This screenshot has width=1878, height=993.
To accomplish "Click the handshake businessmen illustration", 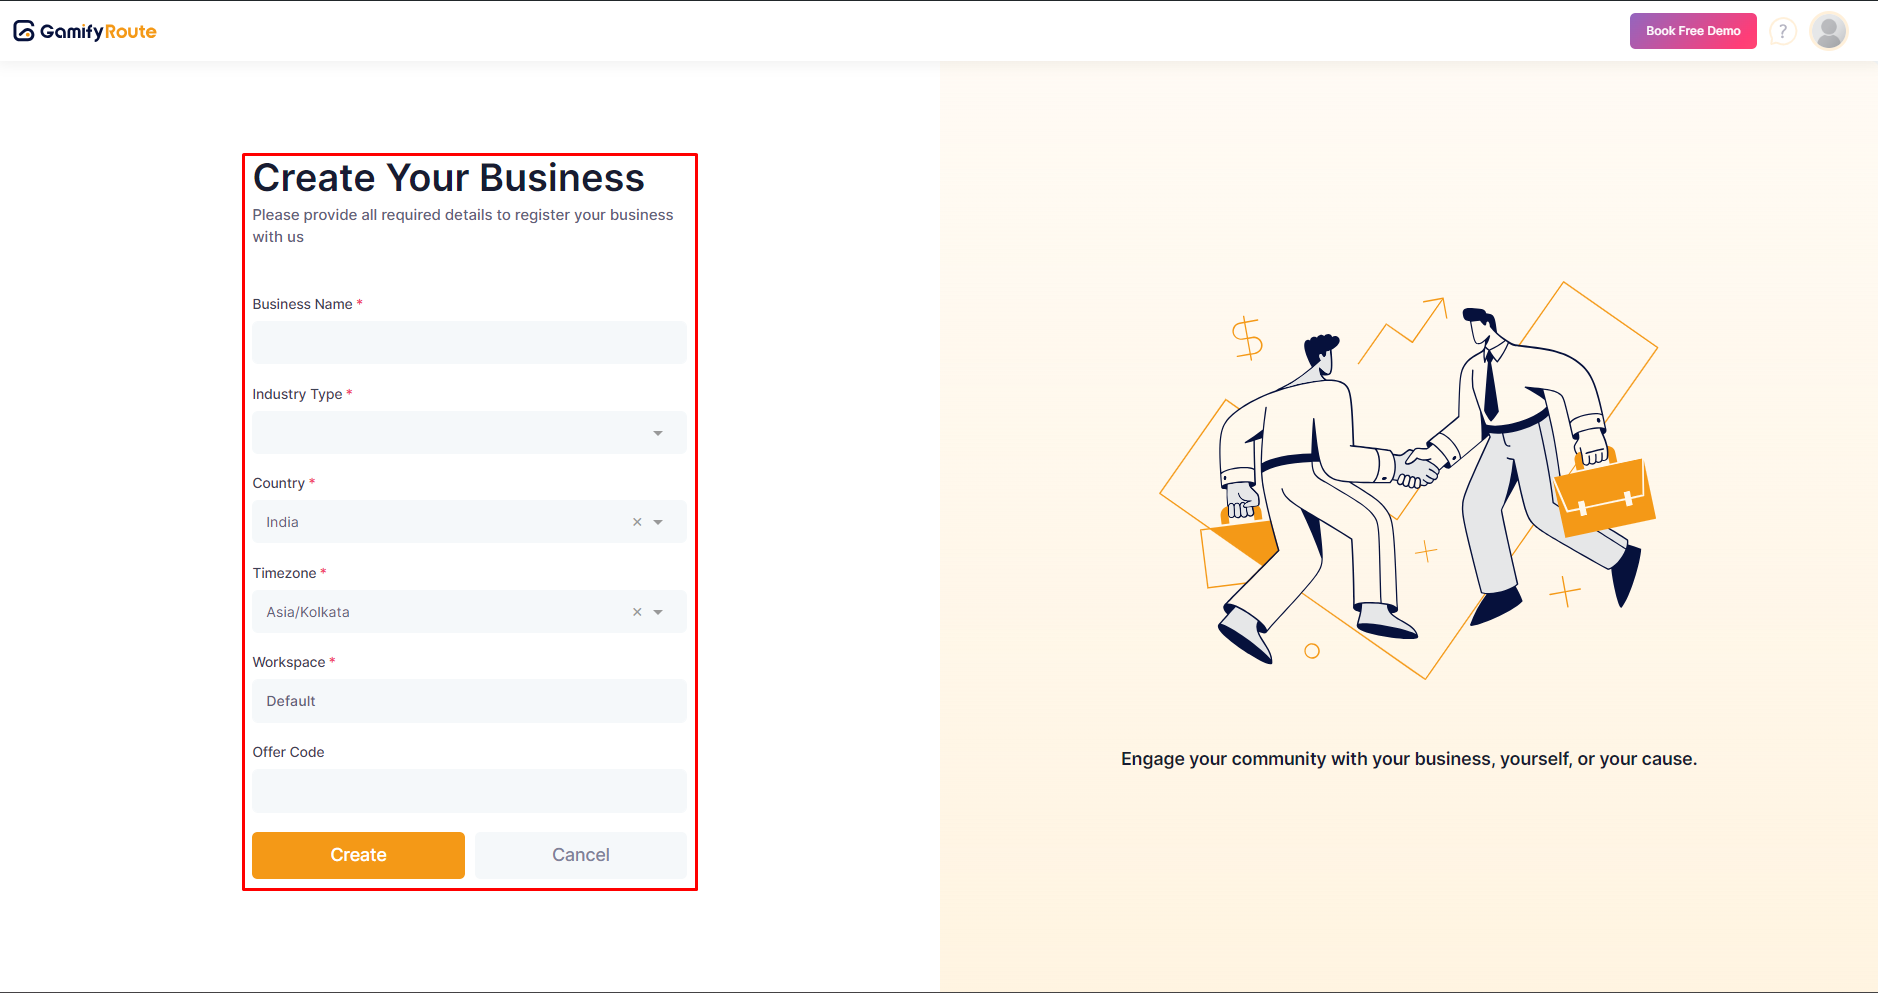I will (x=1409, y=480).
